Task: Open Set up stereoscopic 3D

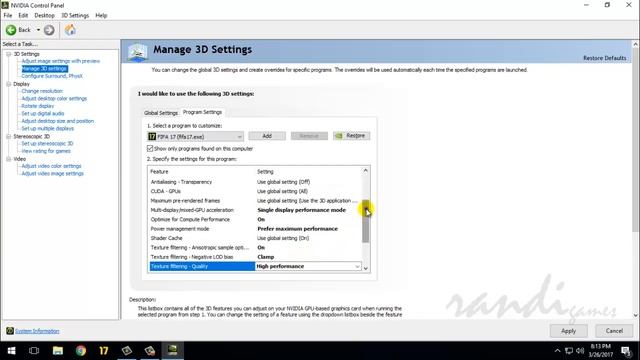Action: point(47,143)
